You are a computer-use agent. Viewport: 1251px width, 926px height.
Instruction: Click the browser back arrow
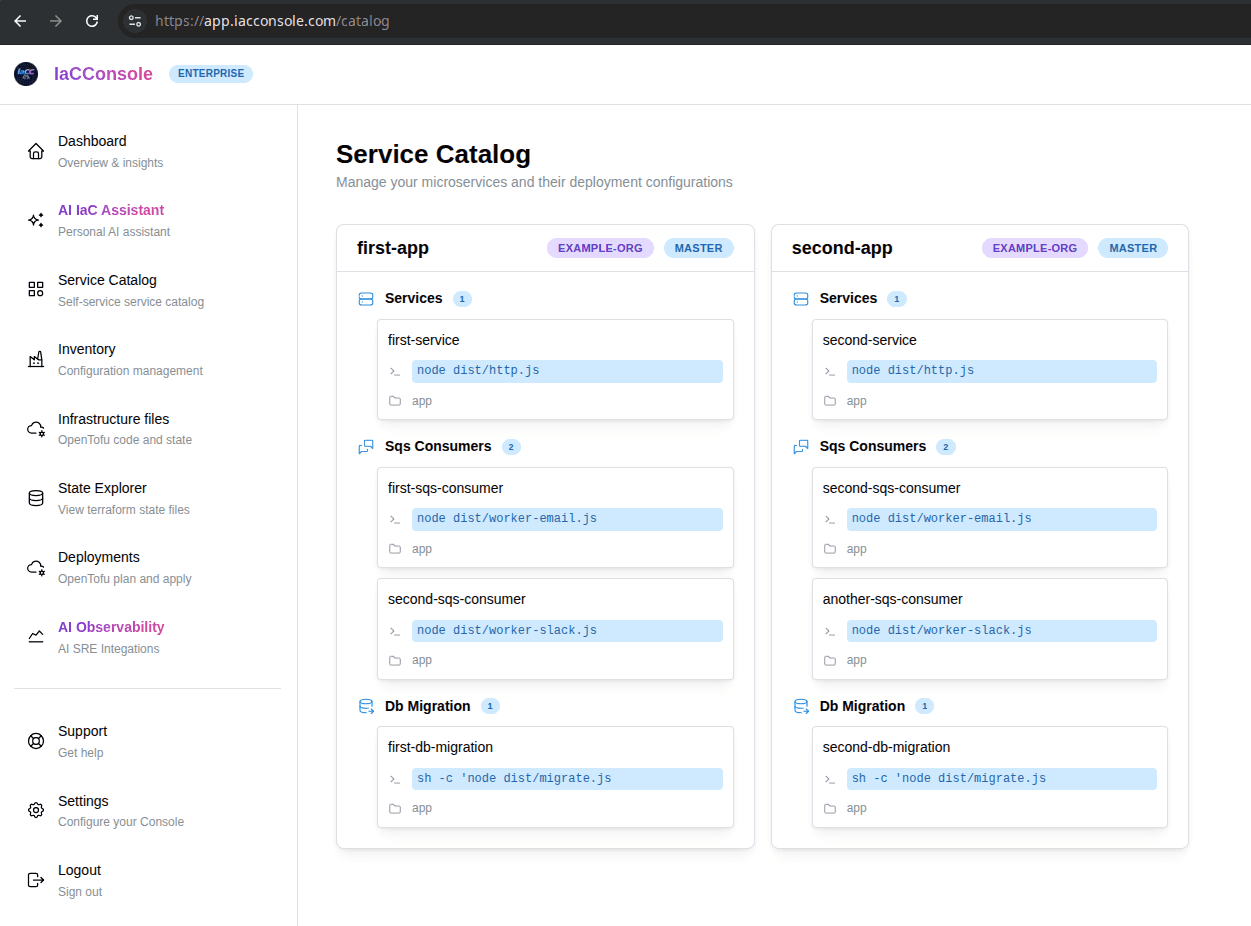point(20,20)
